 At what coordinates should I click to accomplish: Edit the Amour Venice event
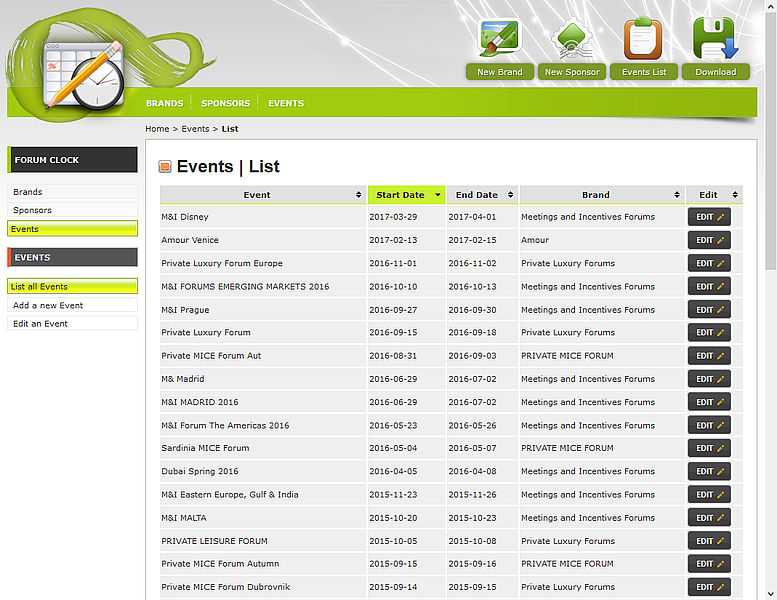point(709,240)
